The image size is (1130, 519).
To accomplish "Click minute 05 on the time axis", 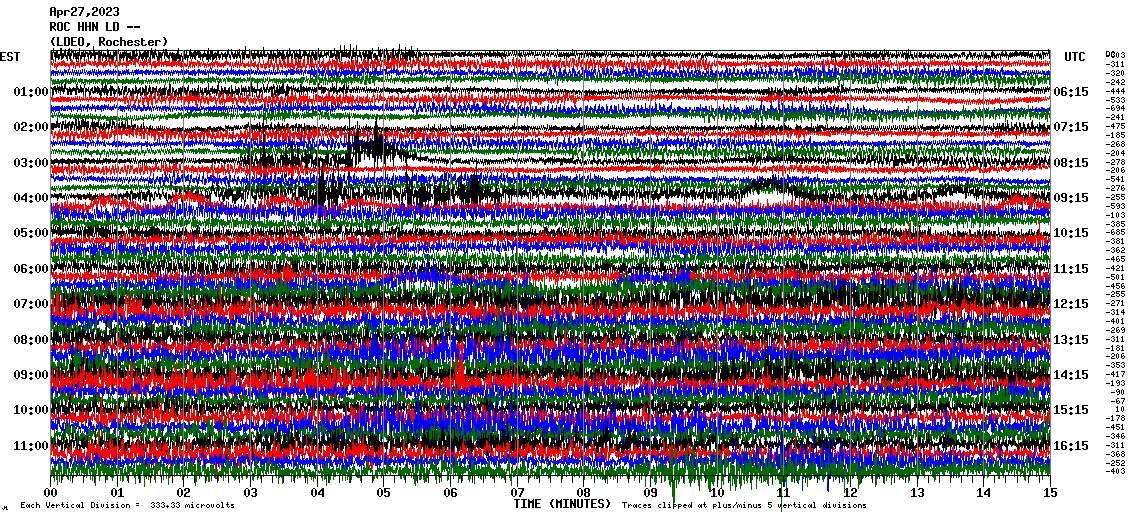I will pos(384,493).
